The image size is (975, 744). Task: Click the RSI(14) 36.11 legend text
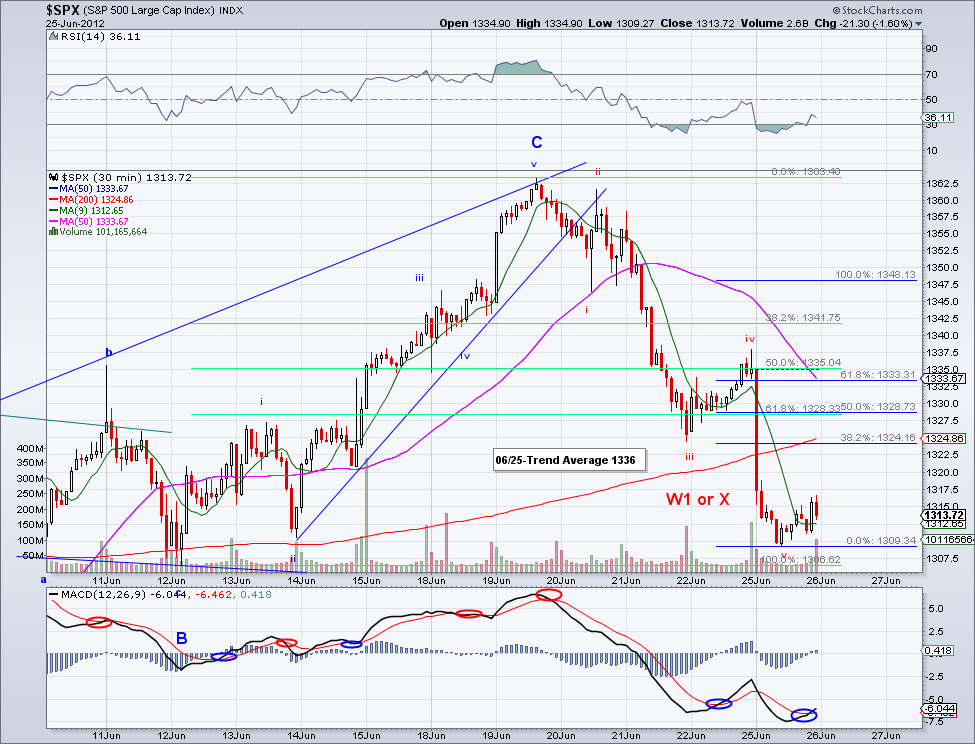100,37
